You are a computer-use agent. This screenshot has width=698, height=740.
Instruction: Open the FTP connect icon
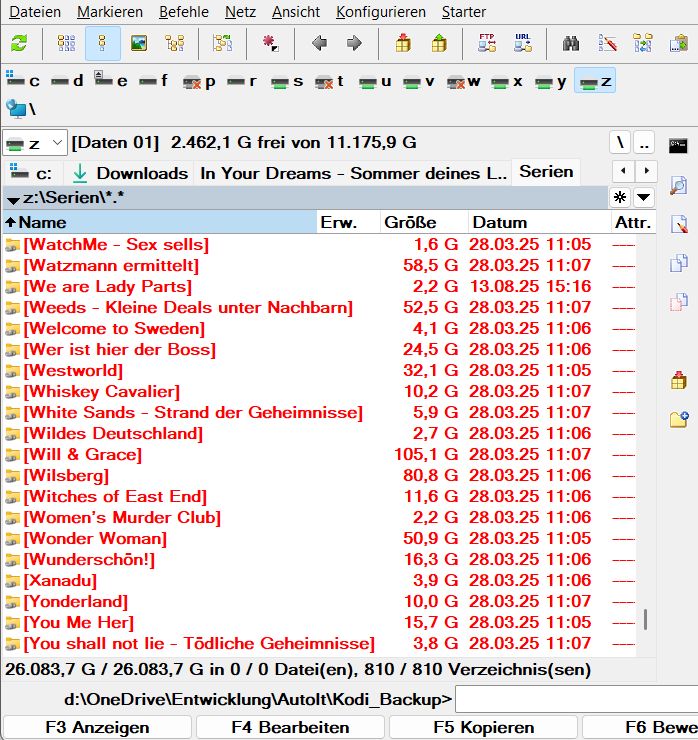point(487,44)
